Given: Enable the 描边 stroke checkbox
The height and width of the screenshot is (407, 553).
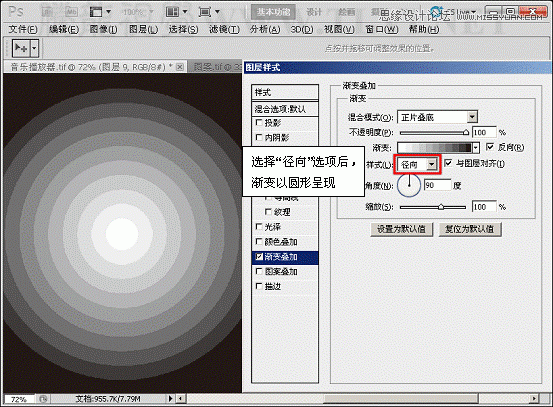Looking at the screenshot, I should [259, 286].
